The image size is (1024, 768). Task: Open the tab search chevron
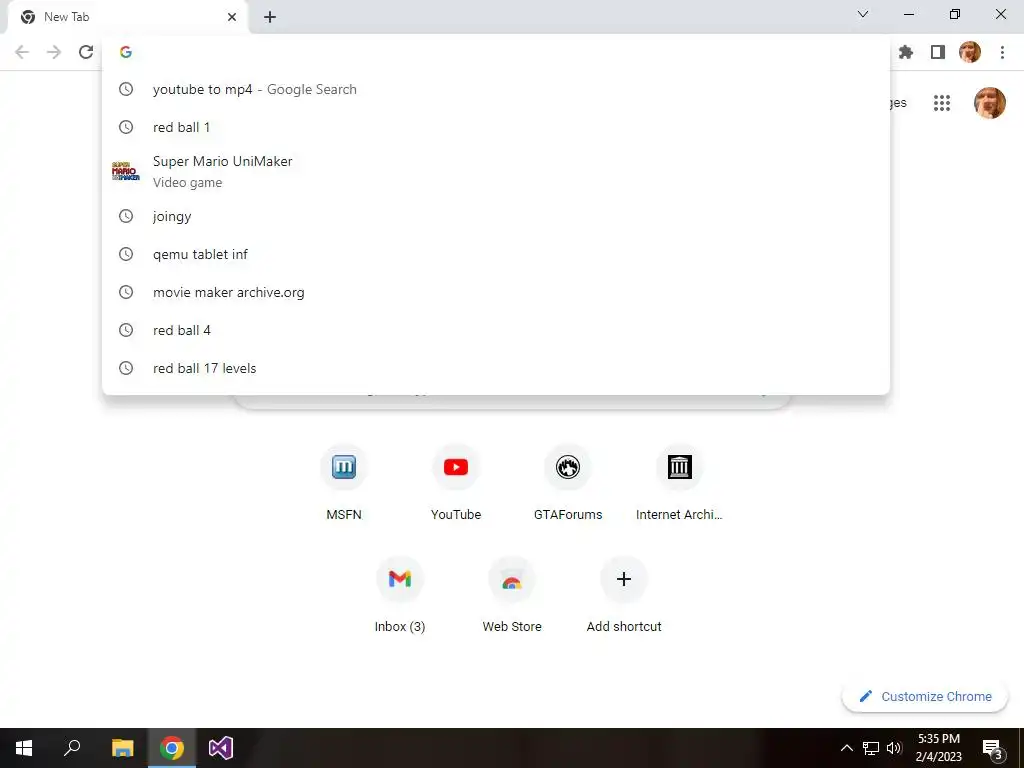coord(863,14)
